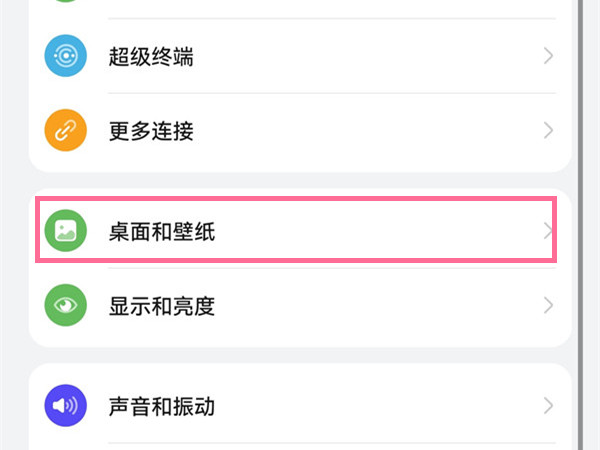This screenshot has width=600, height=450.
Task: Click the chevron arrow beside 声音和振动
Action: (548, 406)
